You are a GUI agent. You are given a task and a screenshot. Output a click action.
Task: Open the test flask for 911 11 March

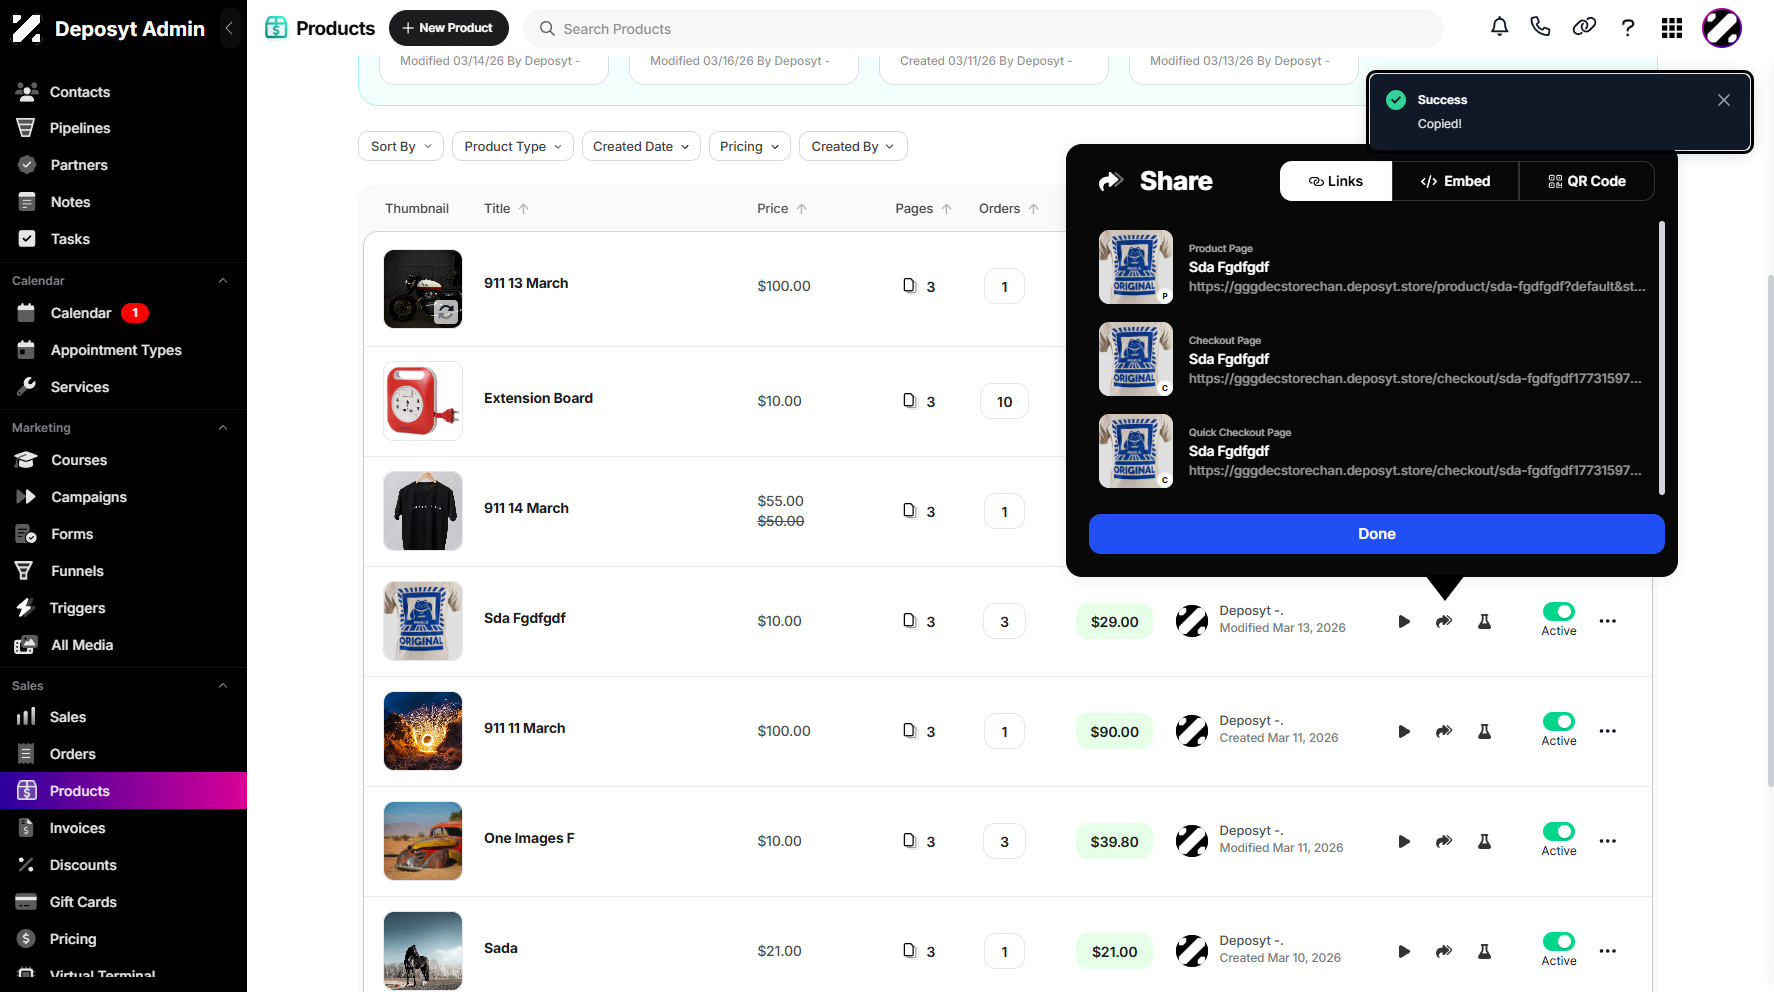click(x=1484, y=731)
